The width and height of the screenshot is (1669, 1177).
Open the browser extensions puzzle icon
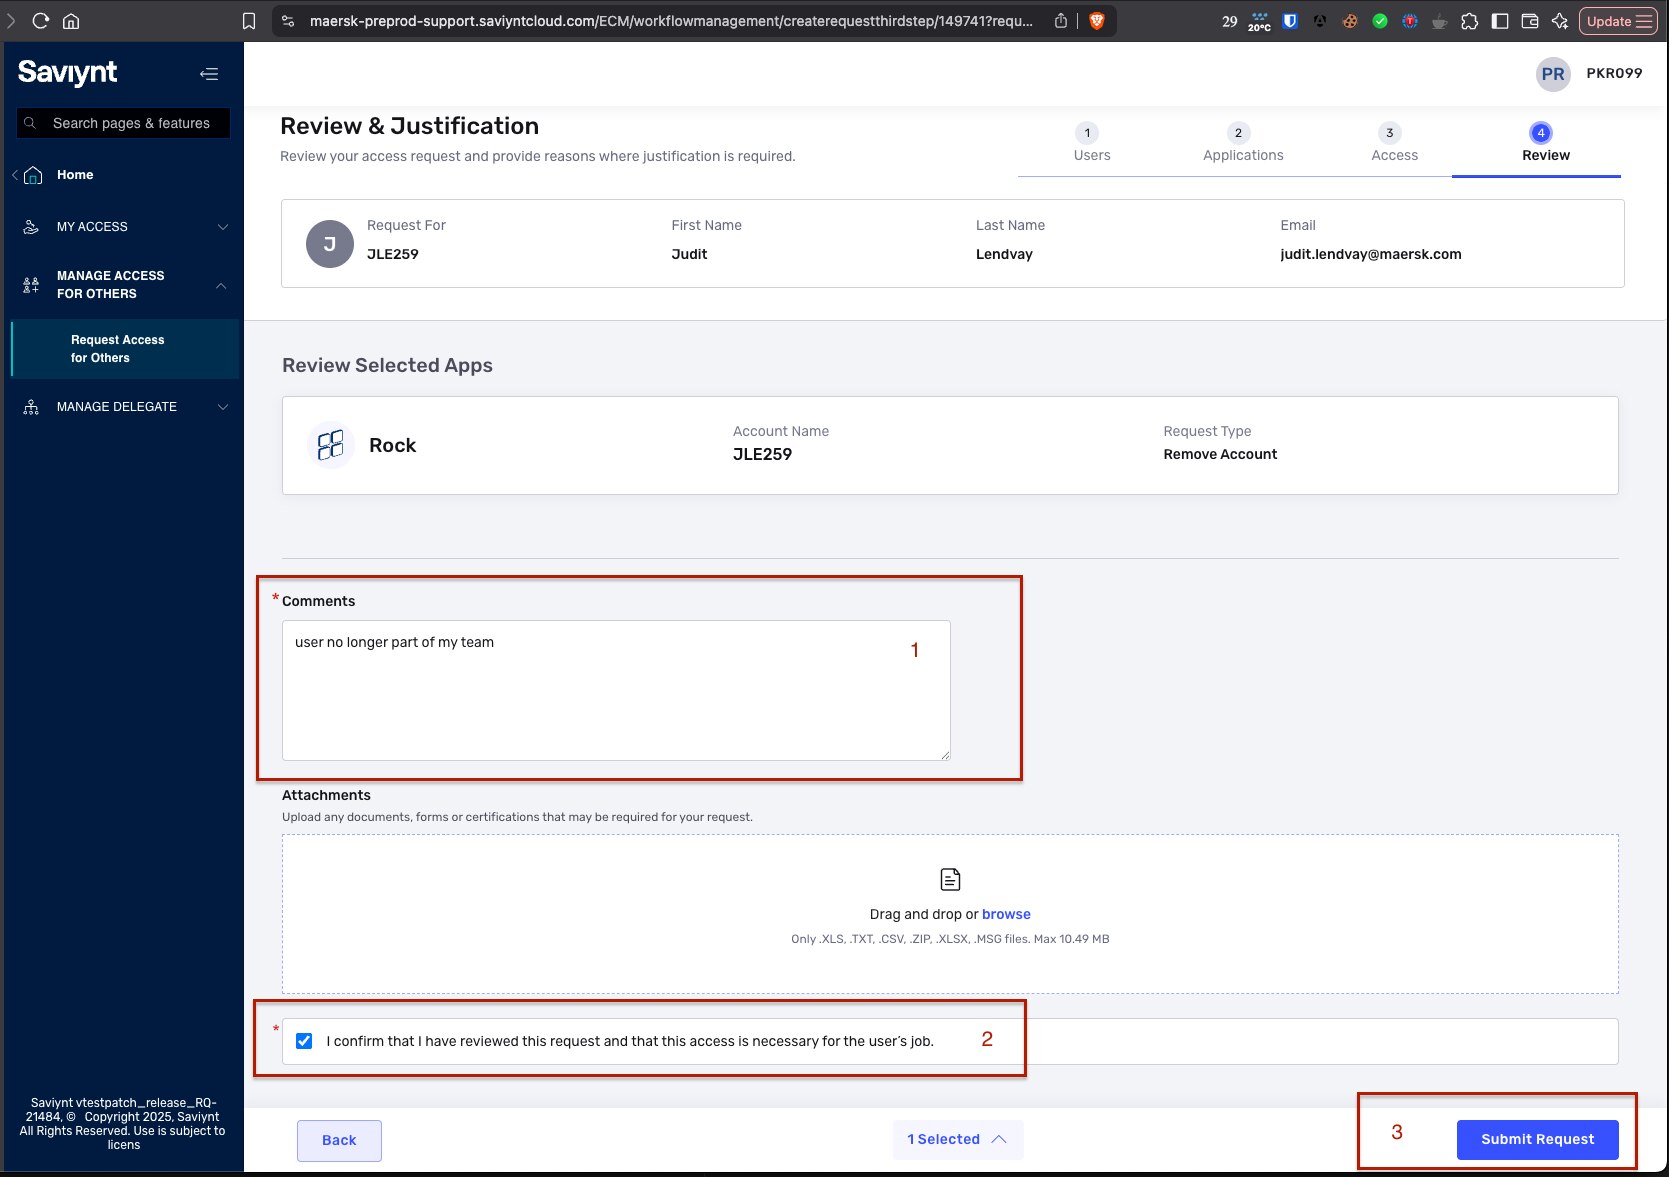(1469, 21)
